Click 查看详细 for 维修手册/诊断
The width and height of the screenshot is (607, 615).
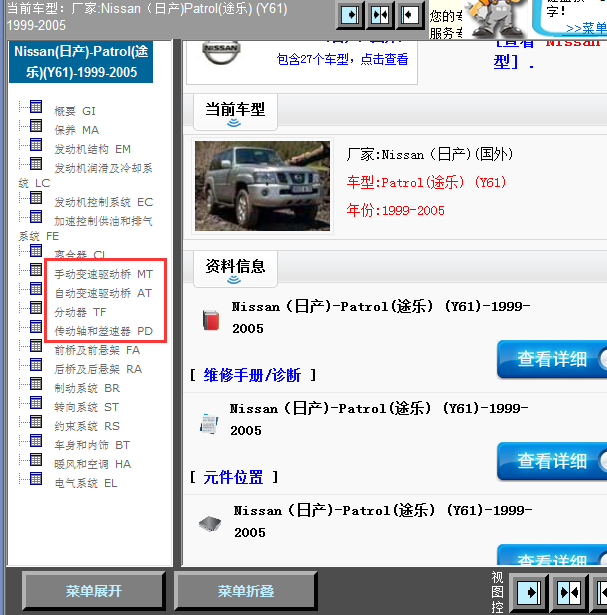[552, 359]
